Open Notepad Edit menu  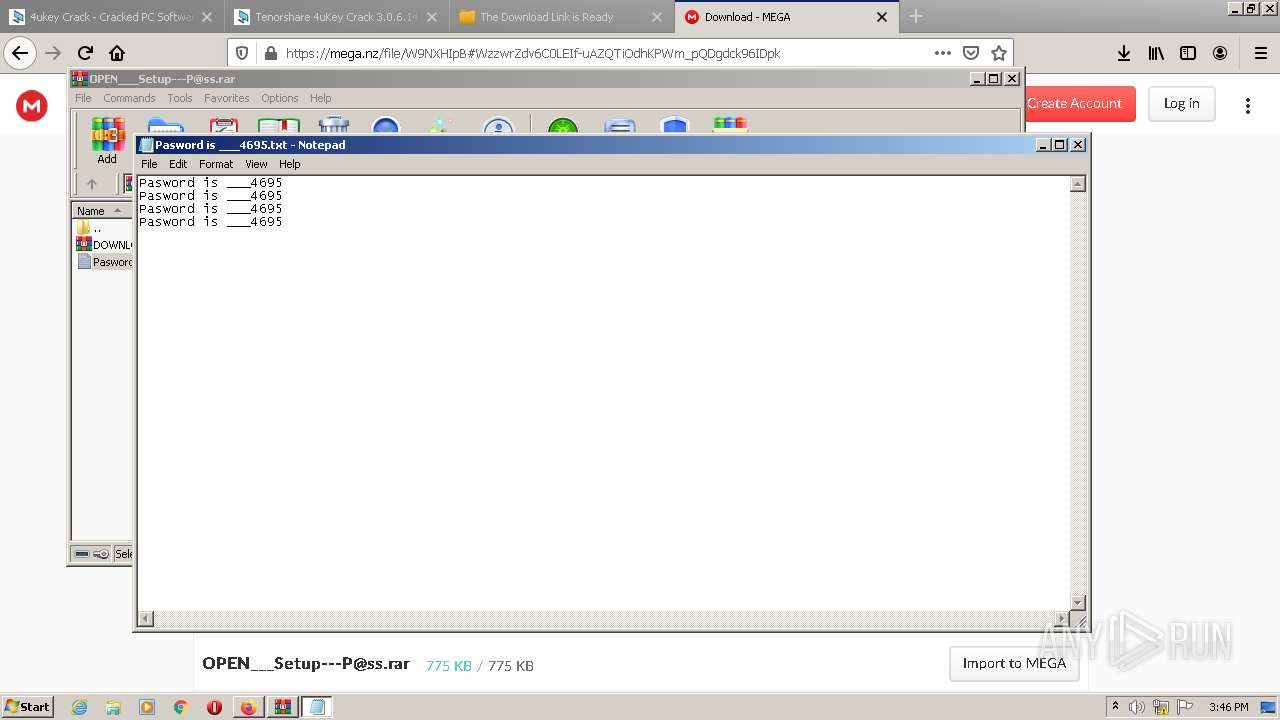click(x=178, y=164)
